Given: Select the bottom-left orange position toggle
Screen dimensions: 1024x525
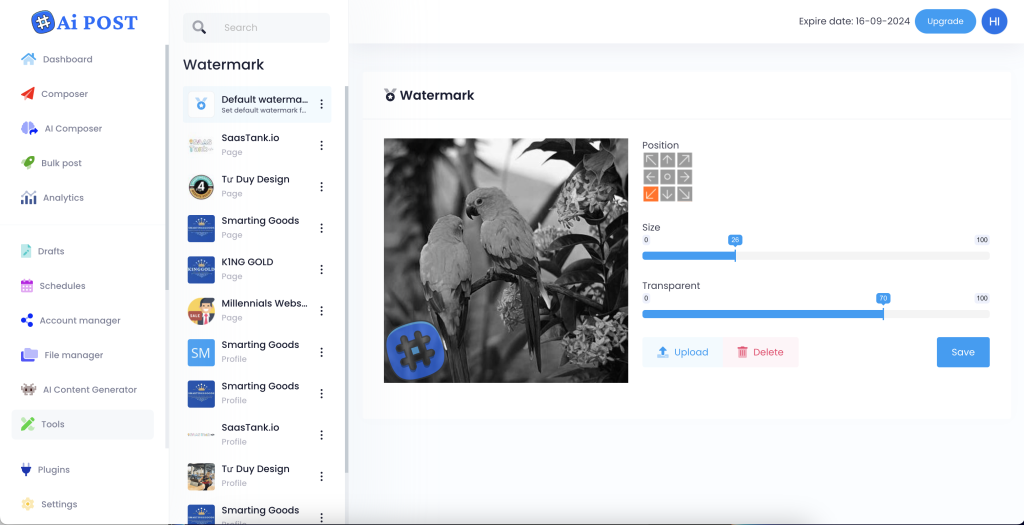Looking at the screenshot, I should [651, 194].
